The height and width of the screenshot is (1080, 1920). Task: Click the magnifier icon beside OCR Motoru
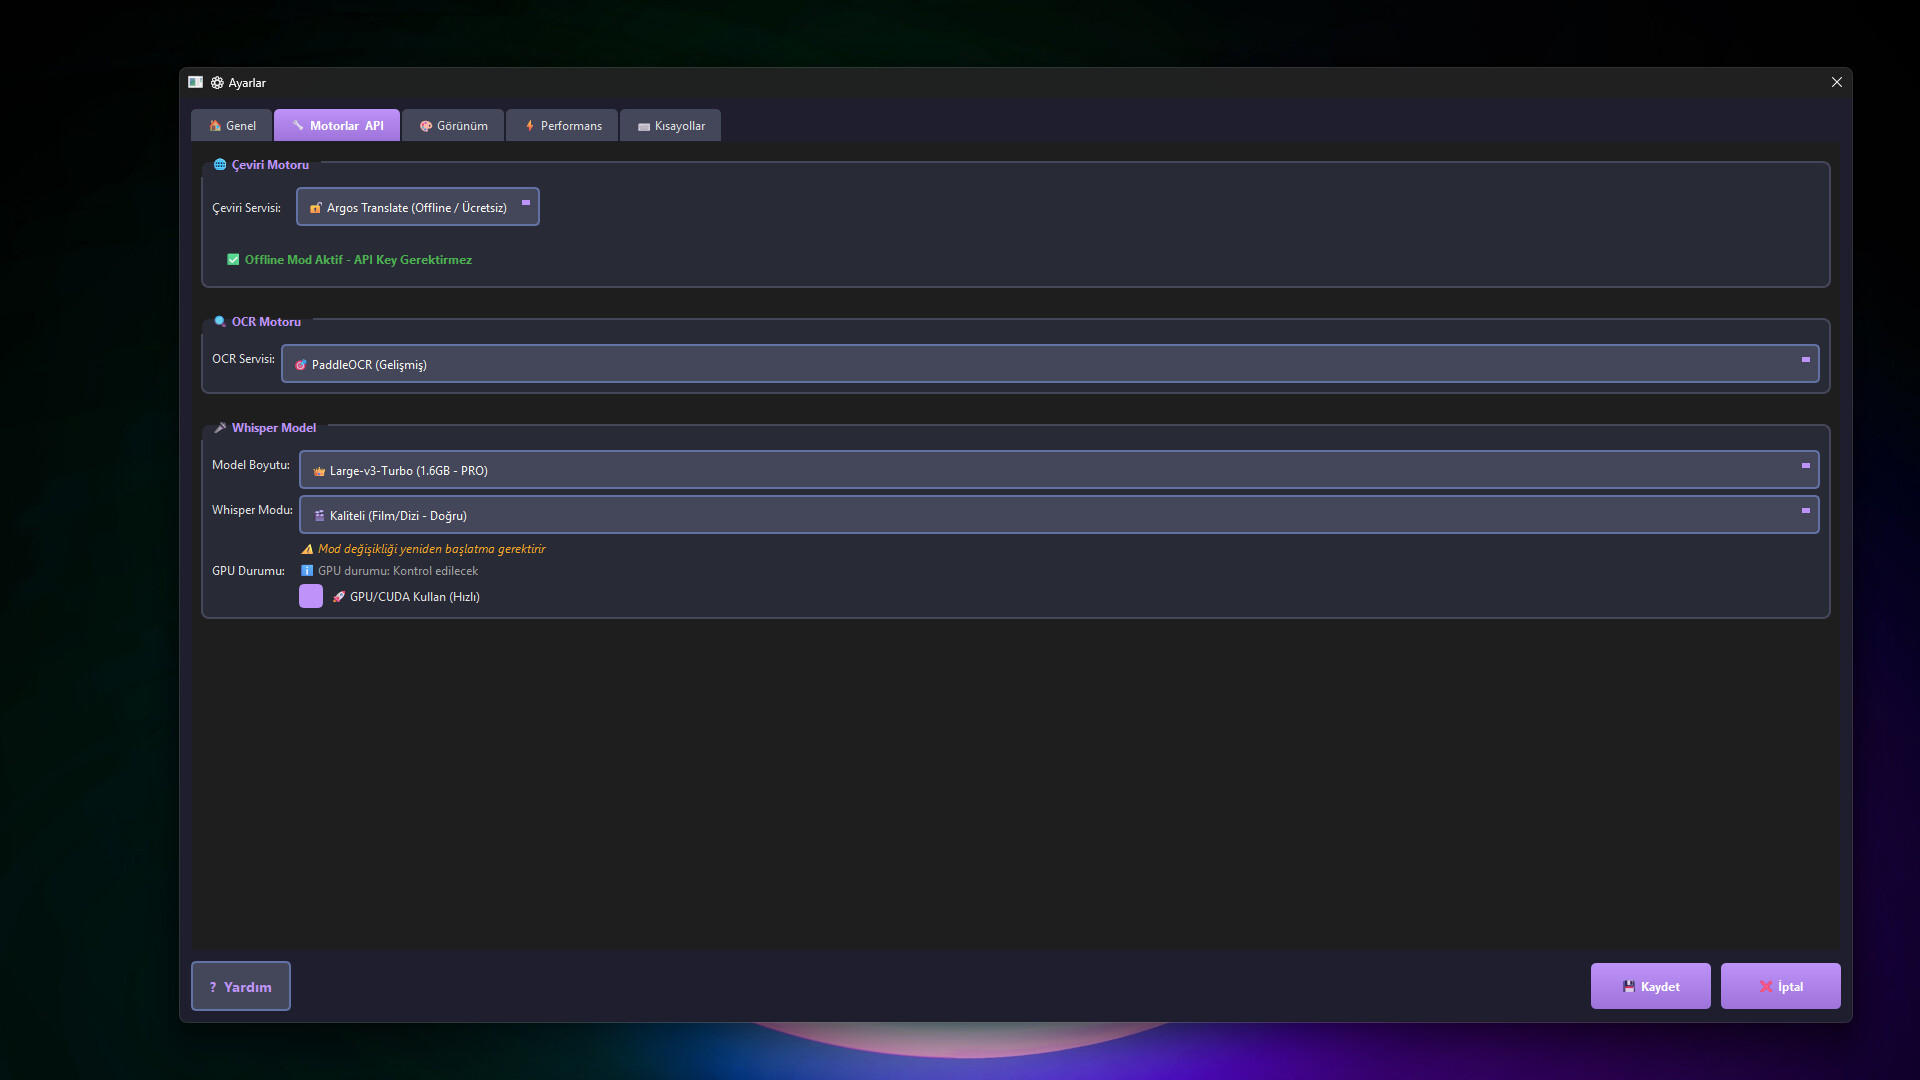pyautogui.click(x=220, y=322)
